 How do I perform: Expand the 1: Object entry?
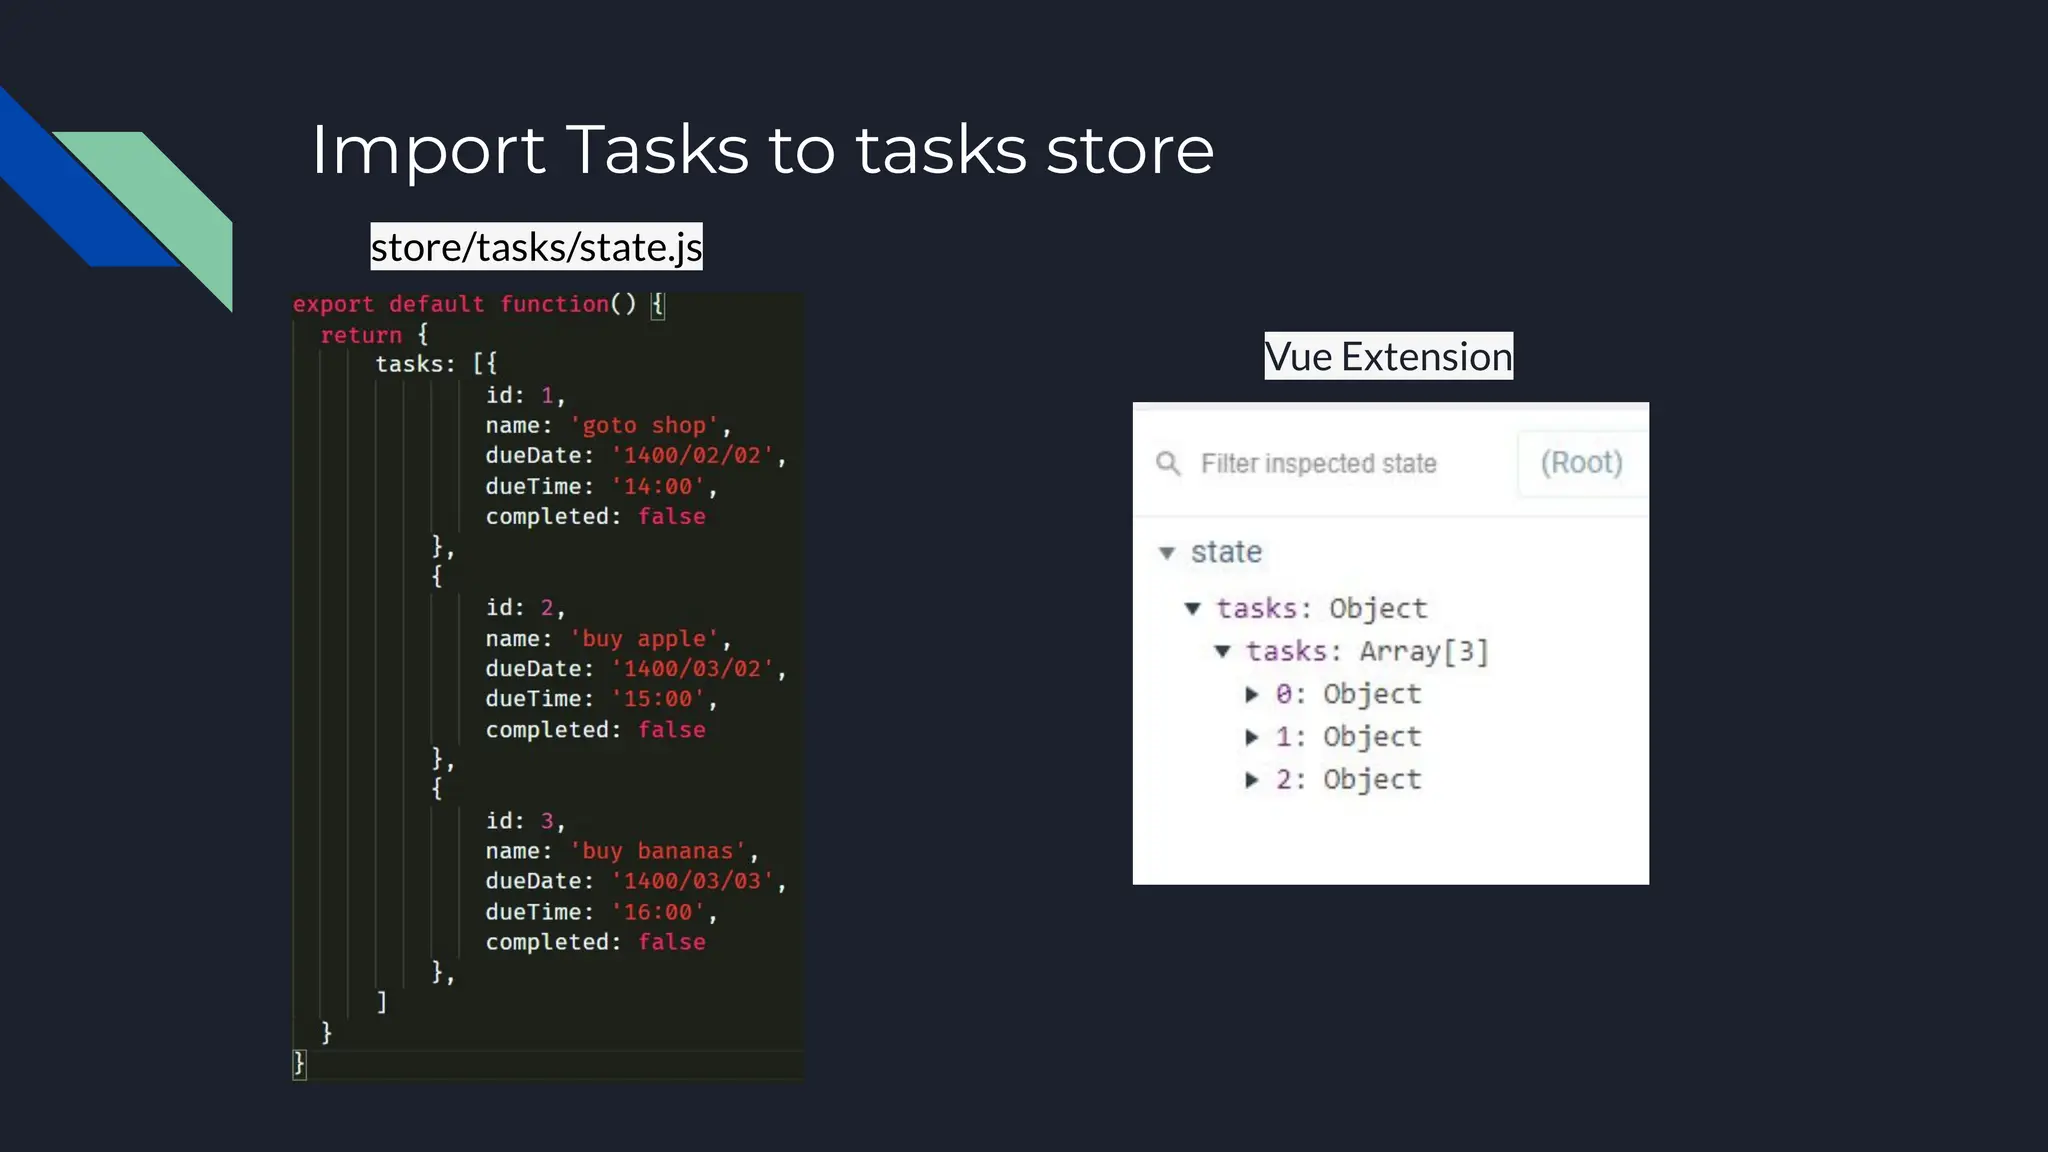point(1251,737)
